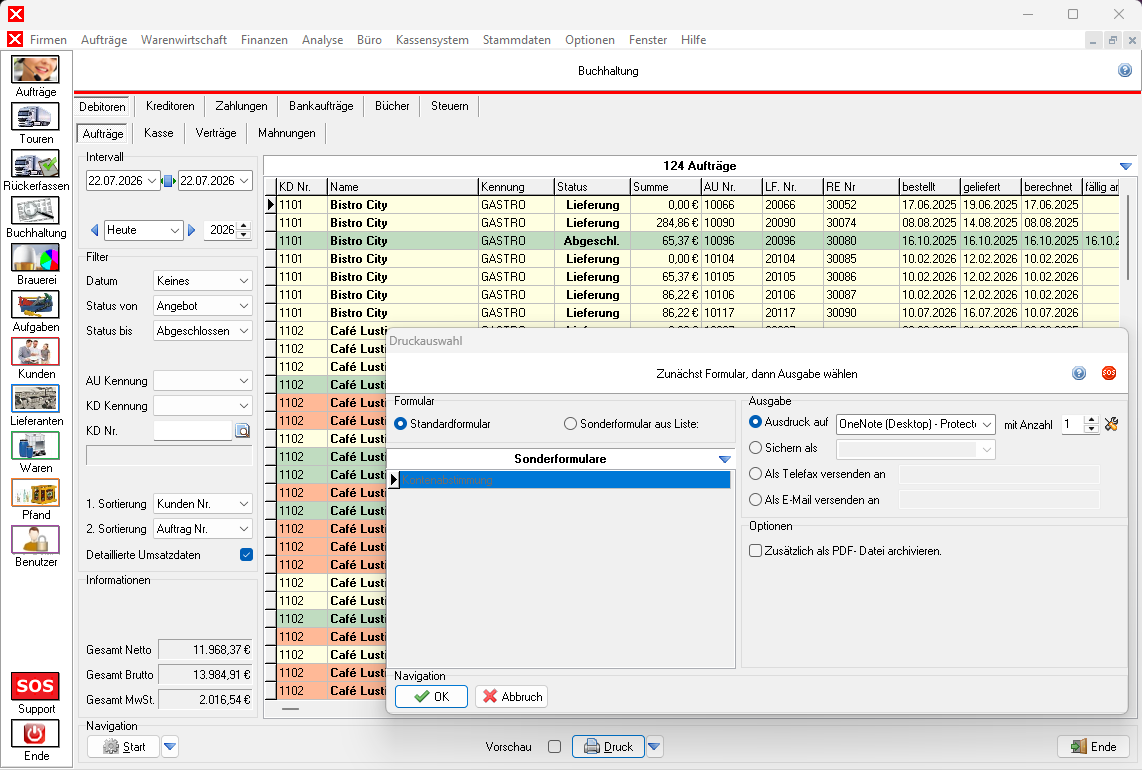The height and width of the screenshot is (770, 1142).
Task: Enable Zusätzlich als PDF-Datei archivieren checkbox
Action: click(x=755, y=551)
